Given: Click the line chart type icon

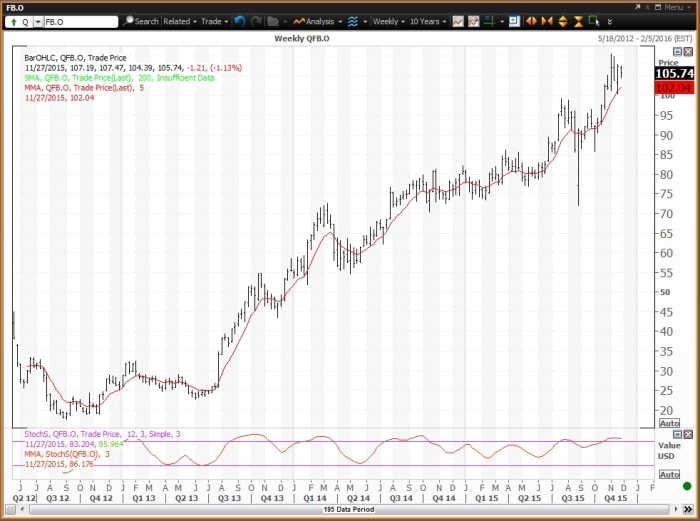Looking at the screenshot, I should 458,21.
